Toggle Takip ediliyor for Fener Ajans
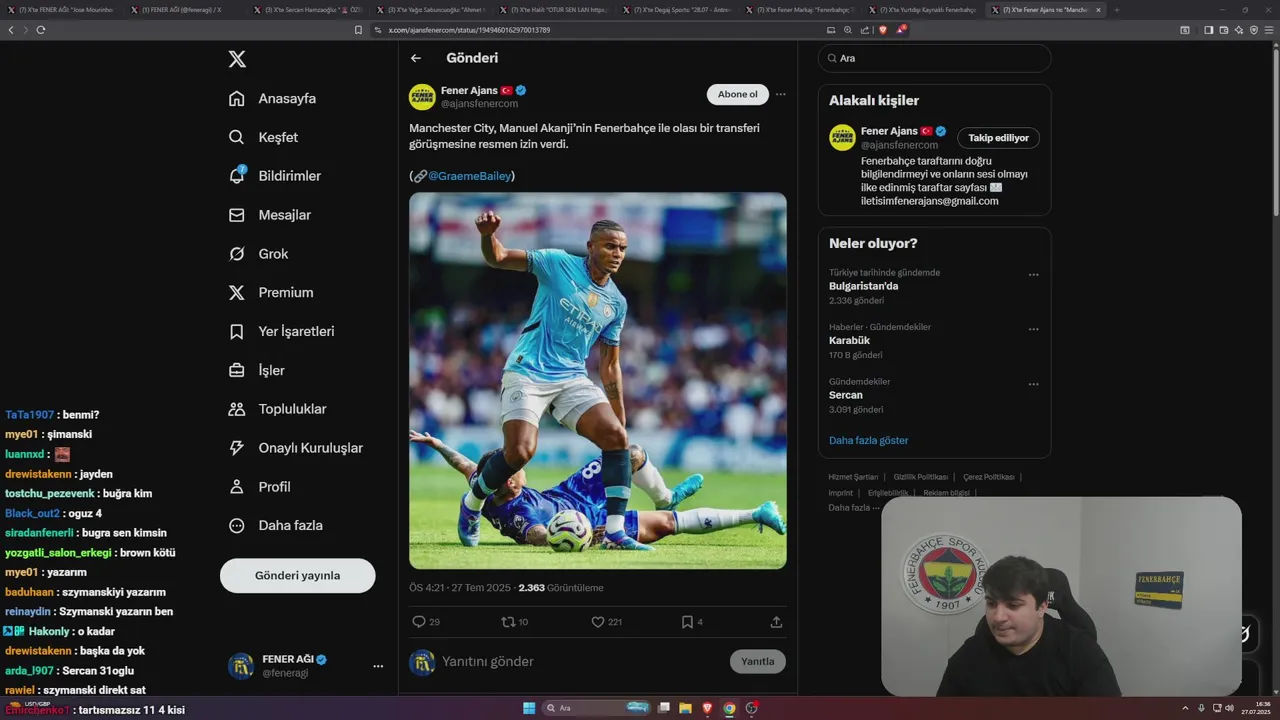 (x=998, y=138)
